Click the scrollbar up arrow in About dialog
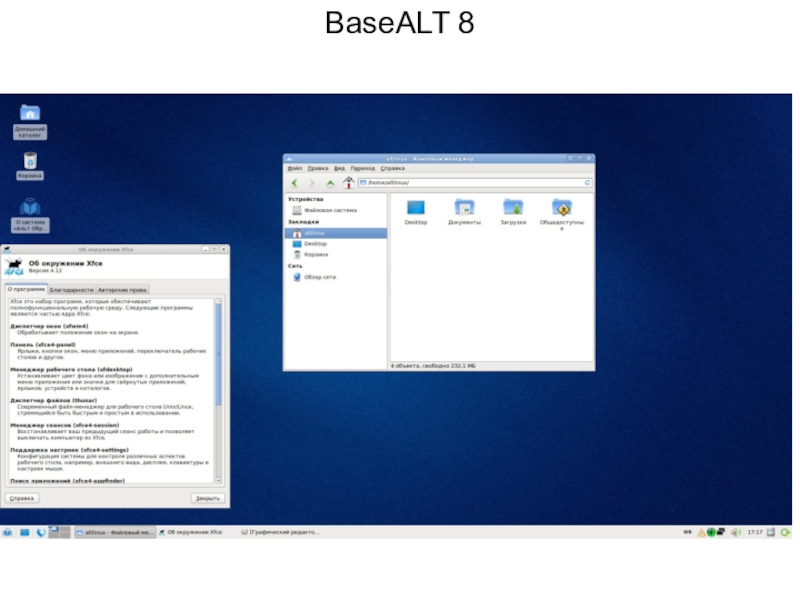 click(218, 302)
